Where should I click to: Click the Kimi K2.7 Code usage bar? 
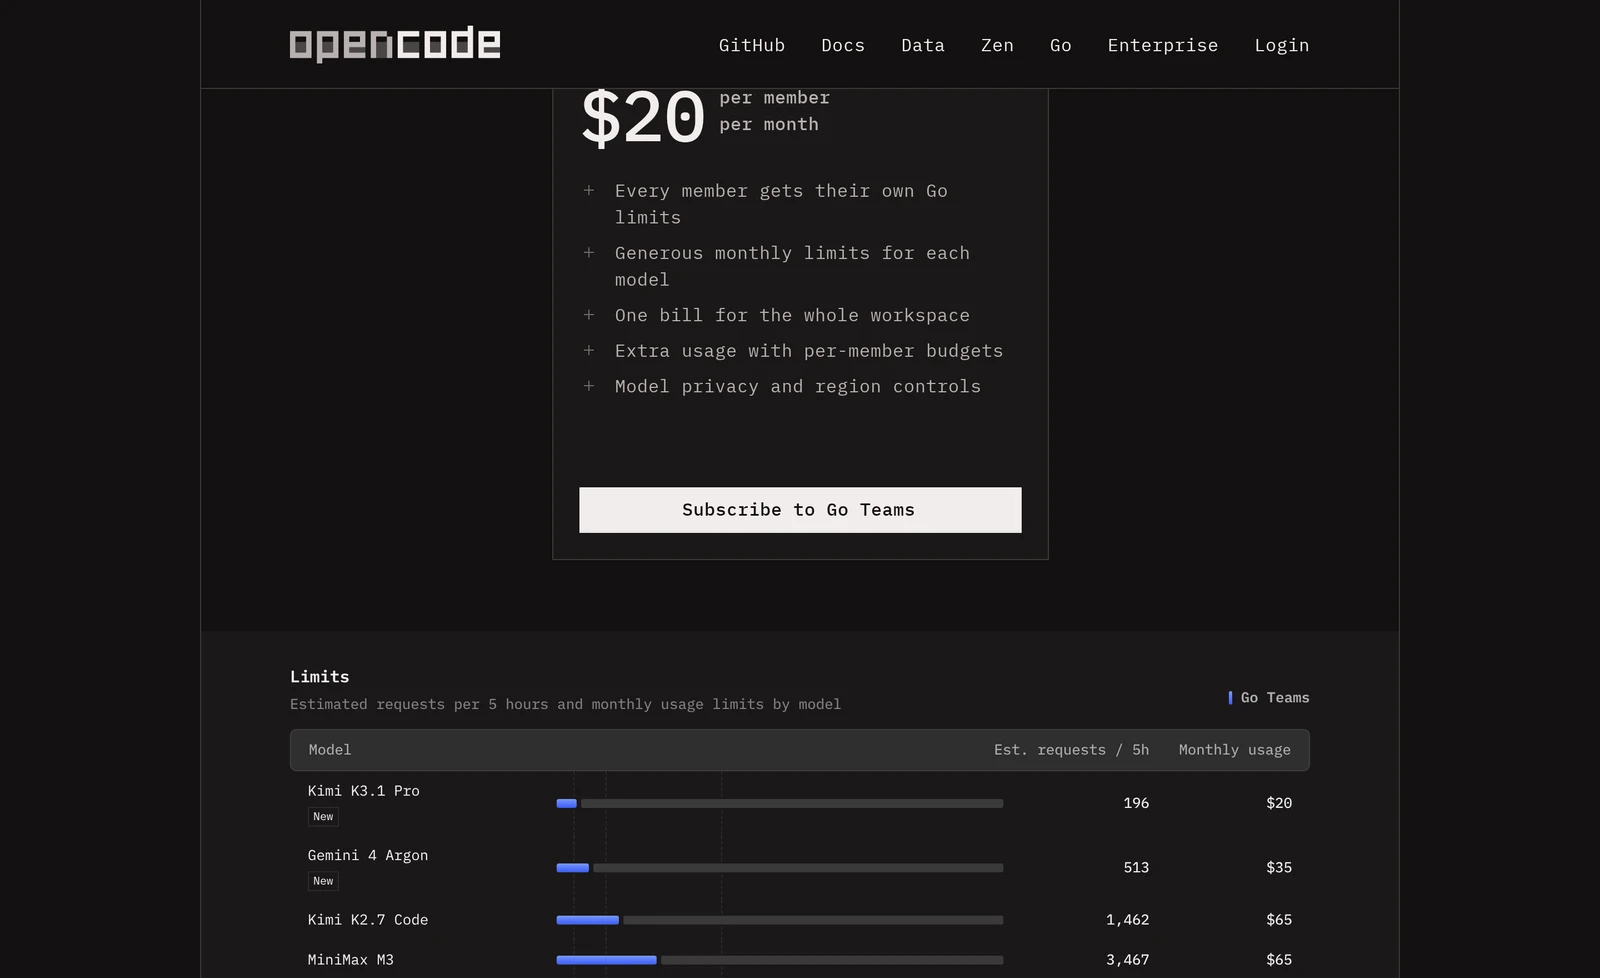[780, 920]
